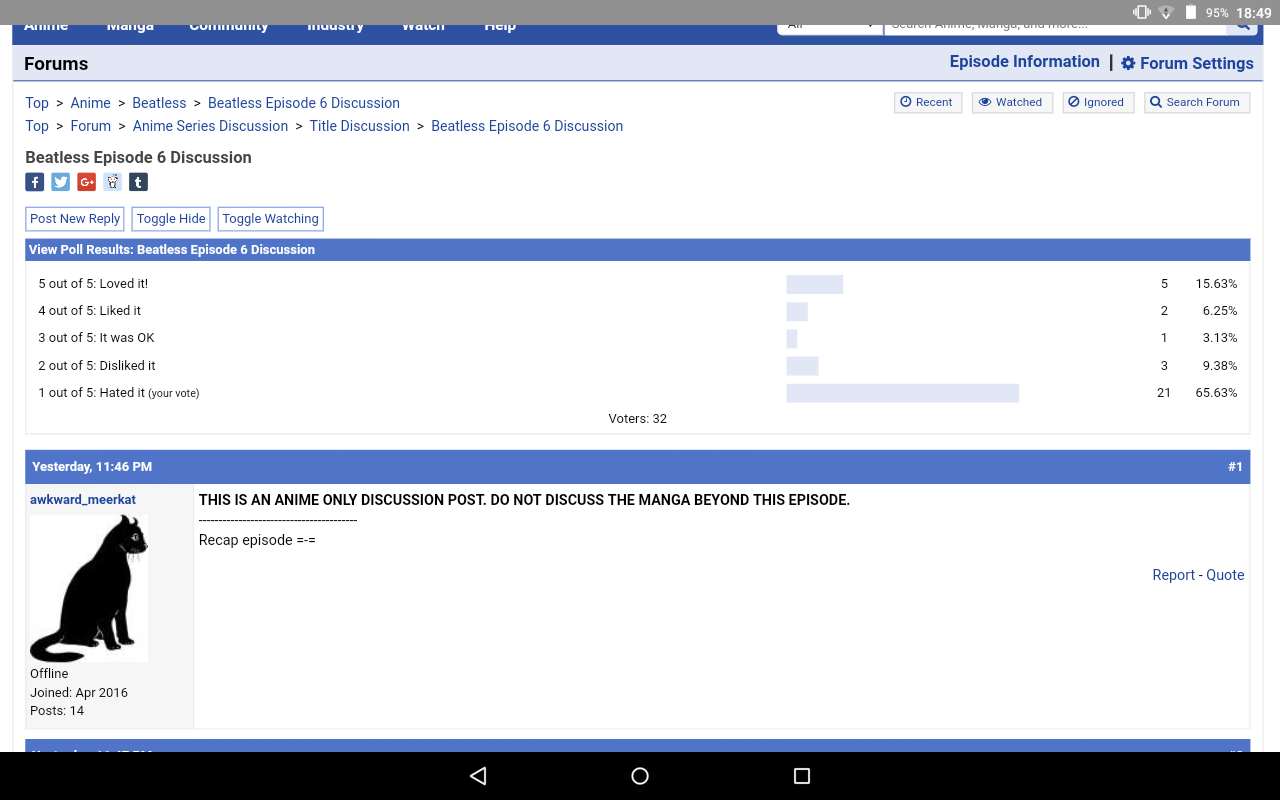1280x800 pixels.
Task: Click Top in the first breadcrumb row
Action: pyautogui.click(x=37, y=103)
